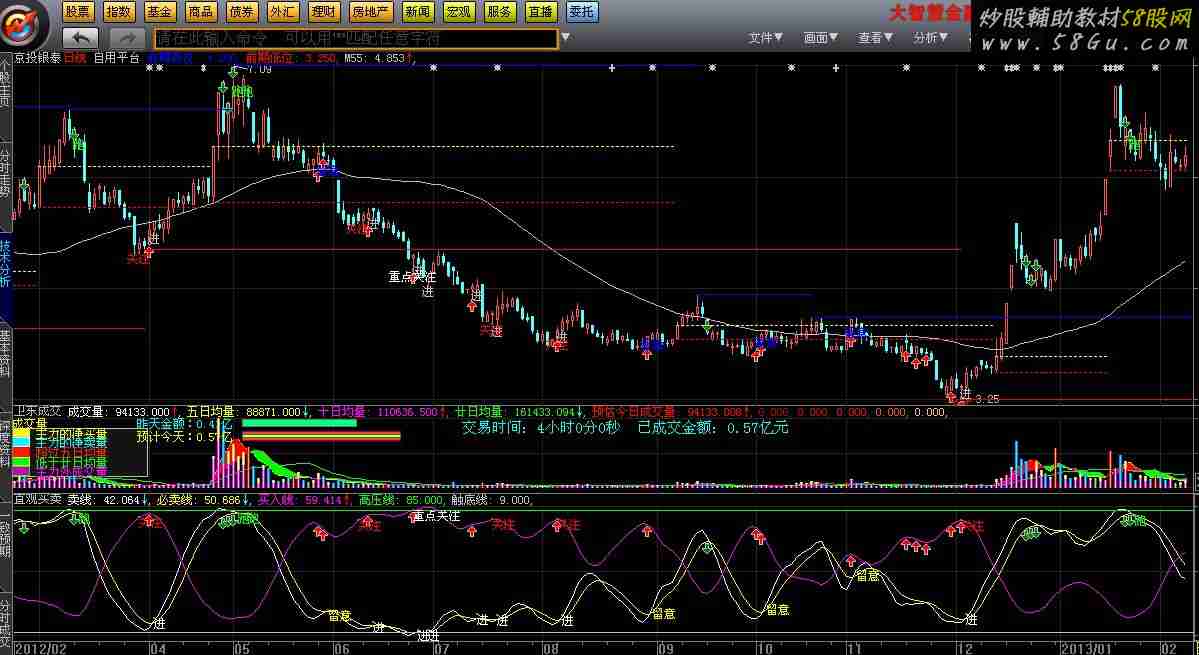
Task: Switch to the 基本资料 sidebar tab
Action: [x=6, y=353]
